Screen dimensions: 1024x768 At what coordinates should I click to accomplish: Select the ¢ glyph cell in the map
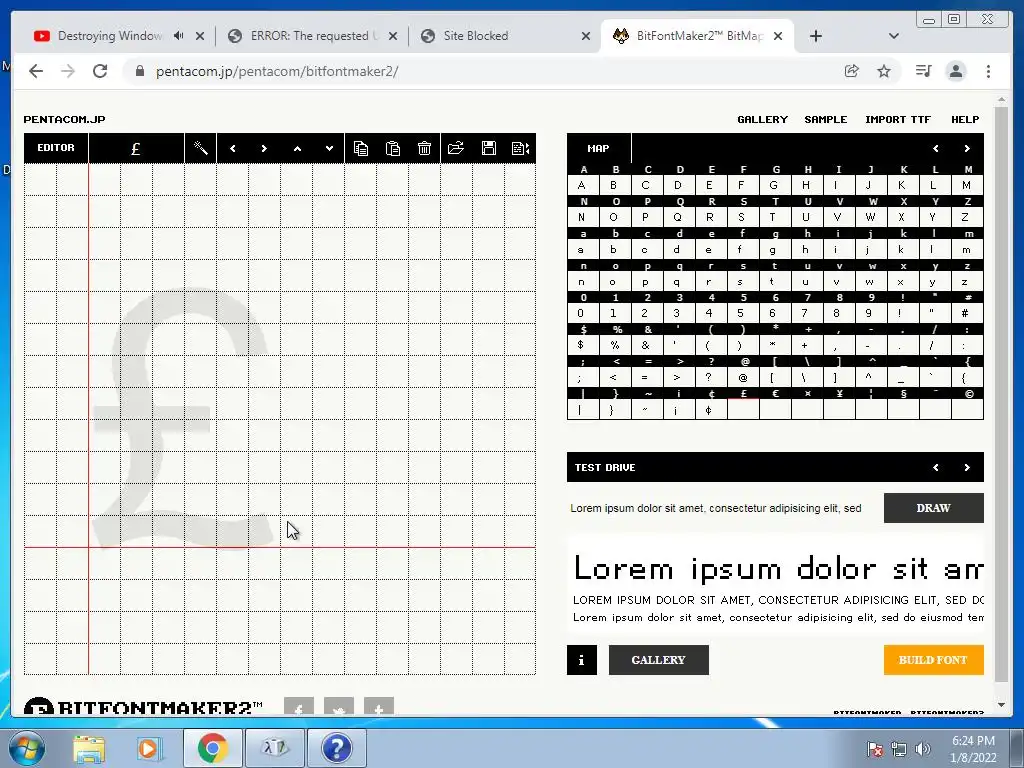click(711, 409)
